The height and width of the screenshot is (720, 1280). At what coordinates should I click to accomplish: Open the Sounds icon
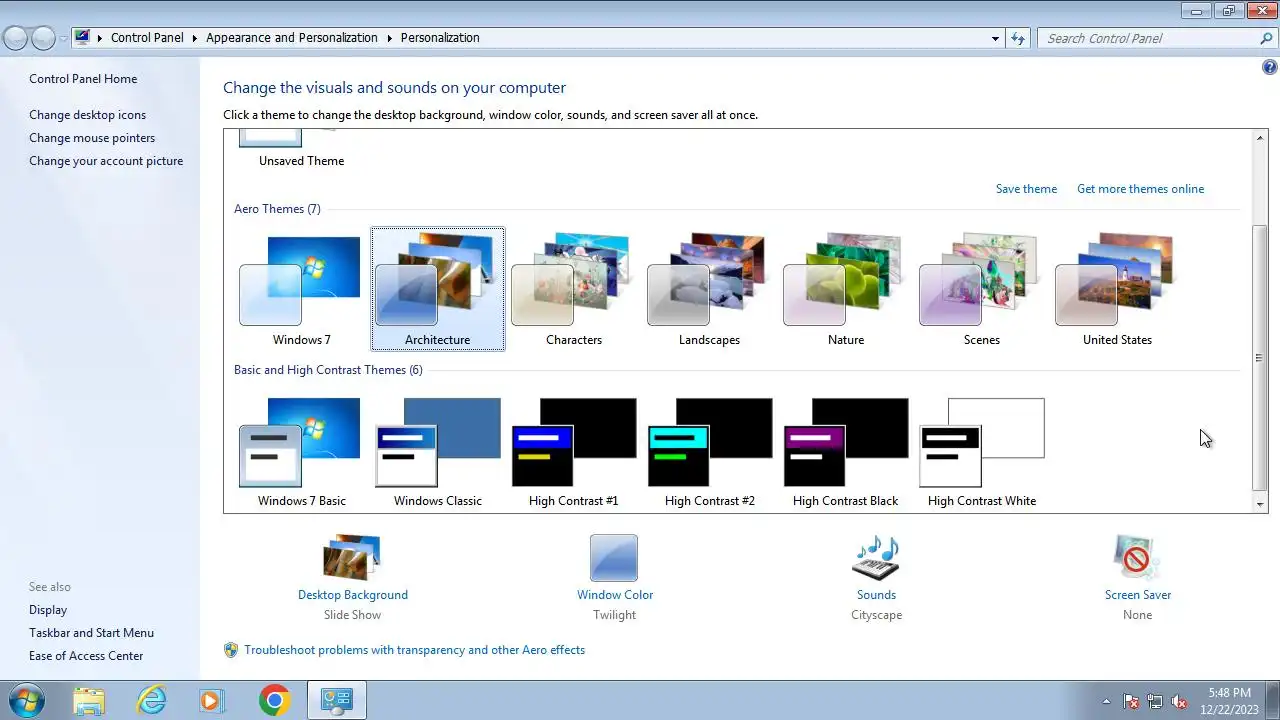(x=876, y=557)
